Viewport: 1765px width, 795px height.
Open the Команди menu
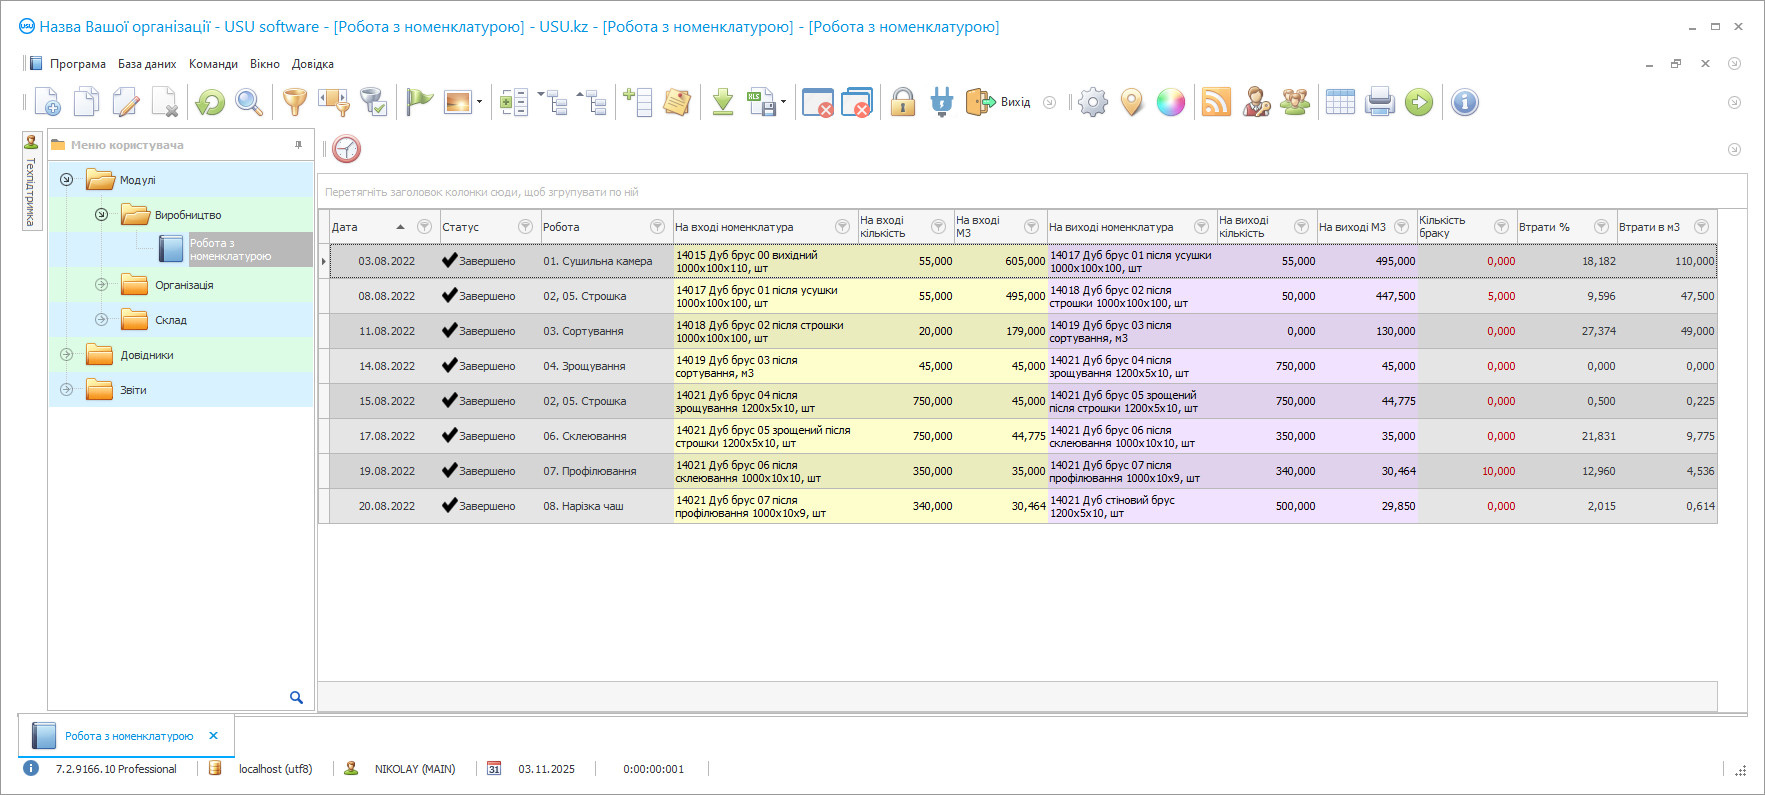(213, 64)
